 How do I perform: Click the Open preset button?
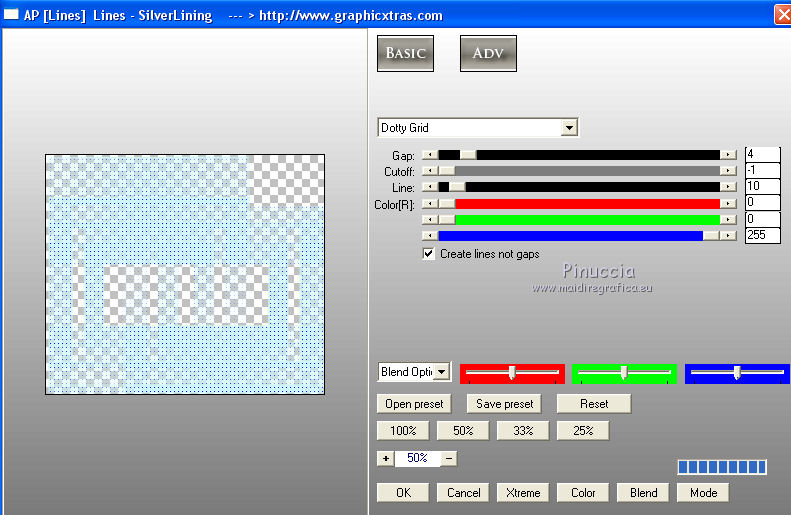point(414,404)
